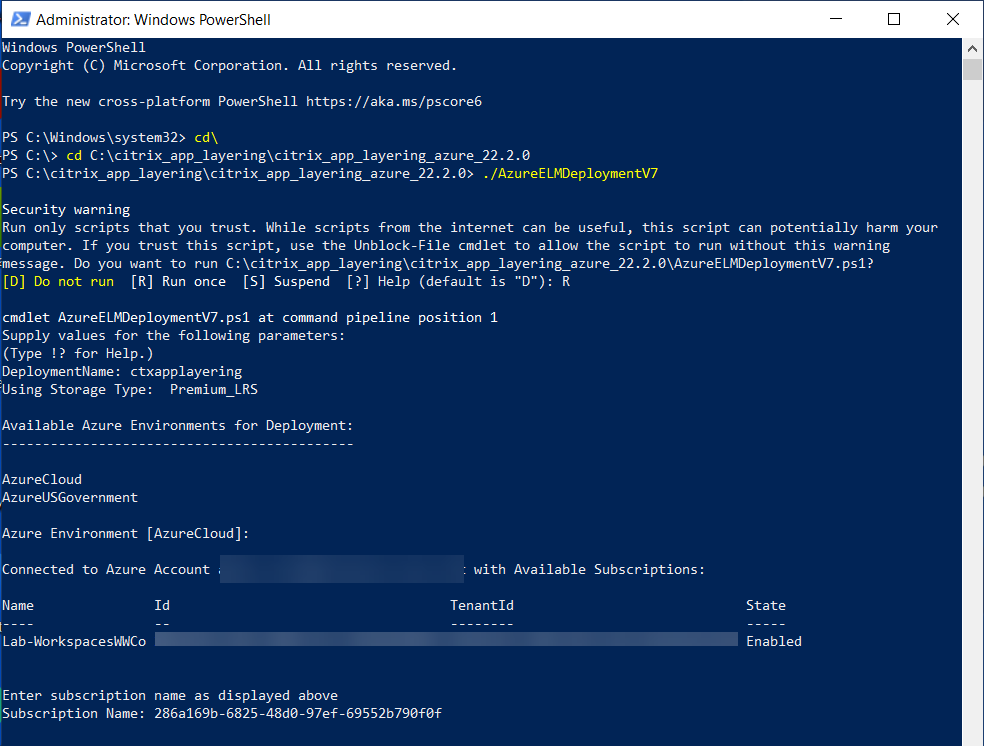This screenshot has width=984, height=746.
Task: Click the 'Enter subscription name as displayed above' line
Action: tap(170, 695)
